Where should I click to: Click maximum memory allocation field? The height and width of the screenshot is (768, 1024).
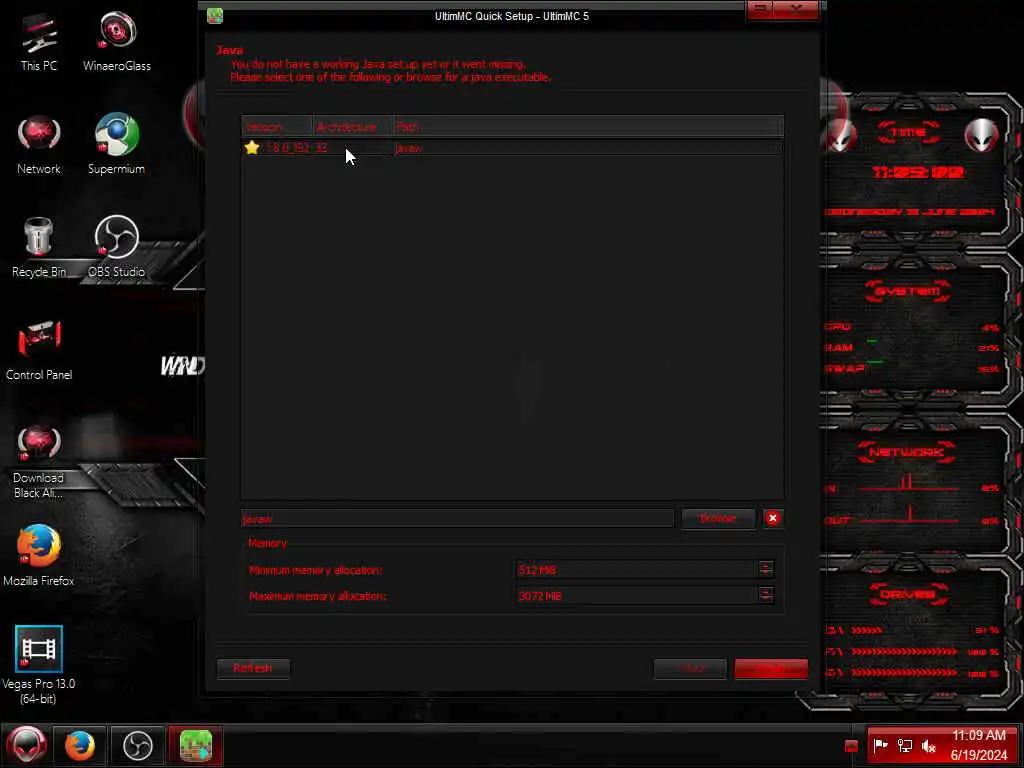pos(637,596)
